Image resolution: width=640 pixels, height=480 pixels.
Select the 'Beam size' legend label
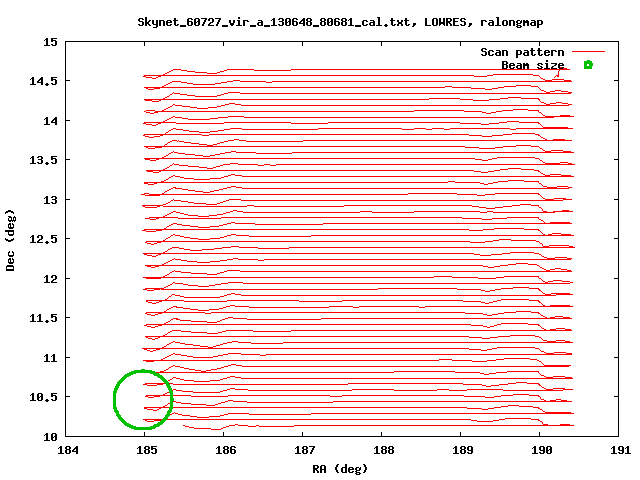[x=532, y=65]
